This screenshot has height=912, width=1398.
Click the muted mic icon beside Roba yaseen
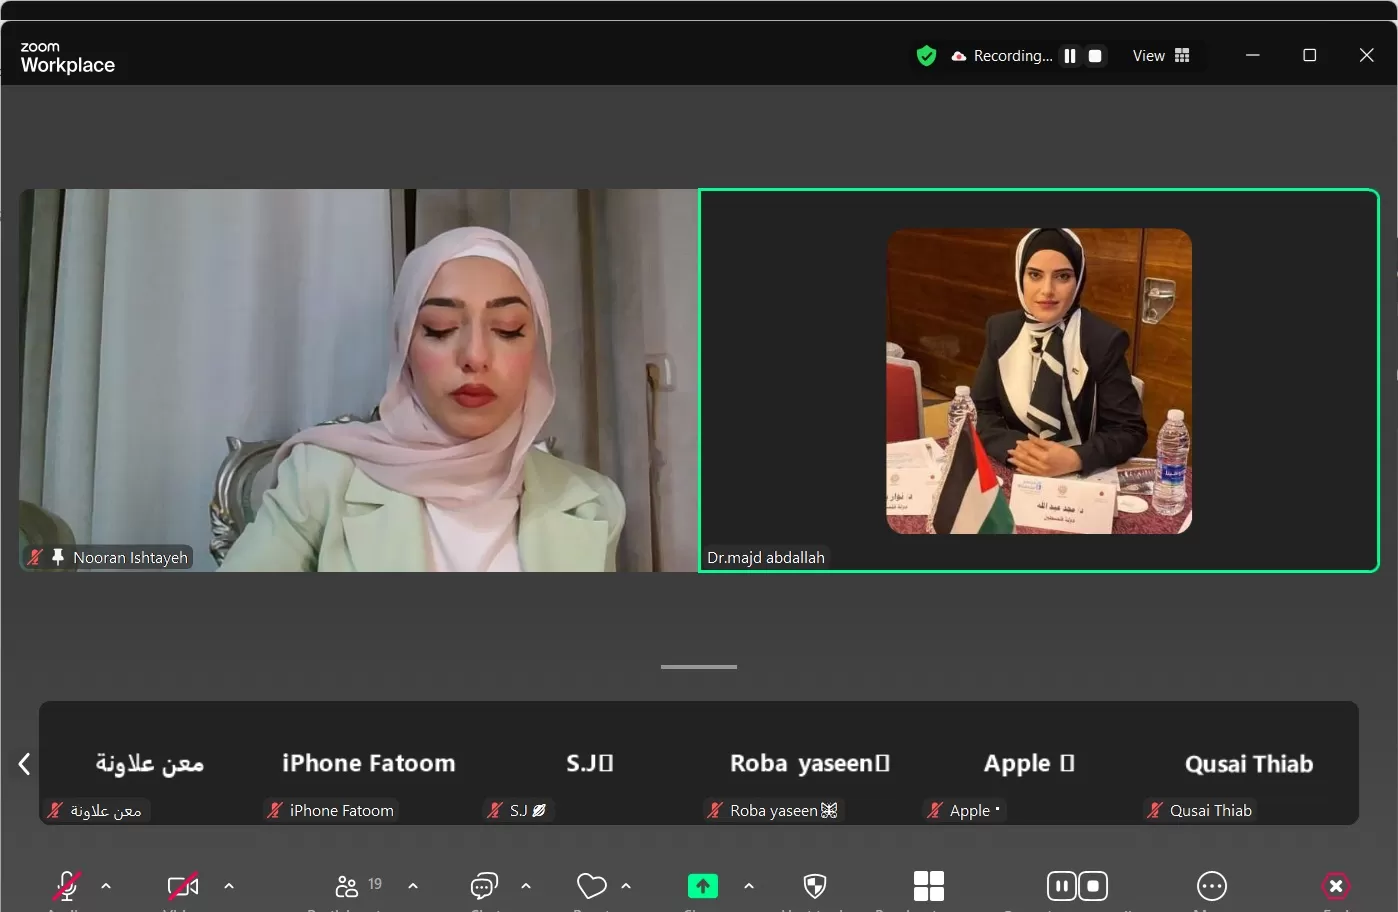pyautogui.click(x=715, y=810)
